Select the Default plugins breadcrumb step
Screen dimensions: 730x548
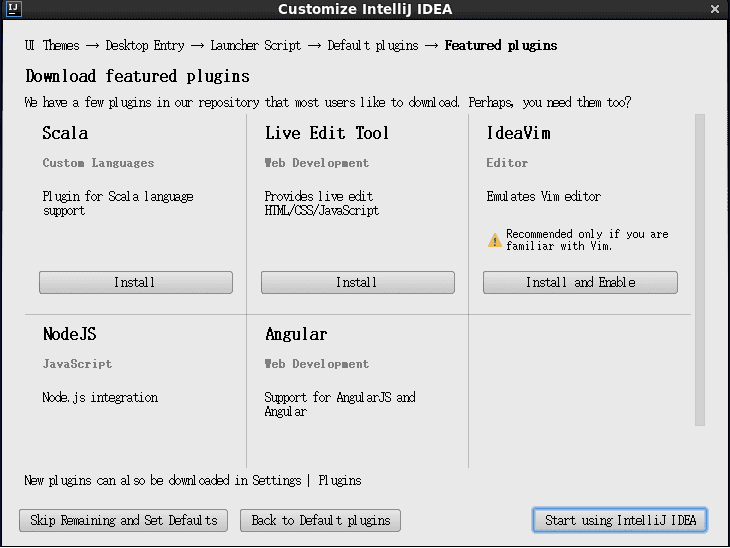coord(373,46)
